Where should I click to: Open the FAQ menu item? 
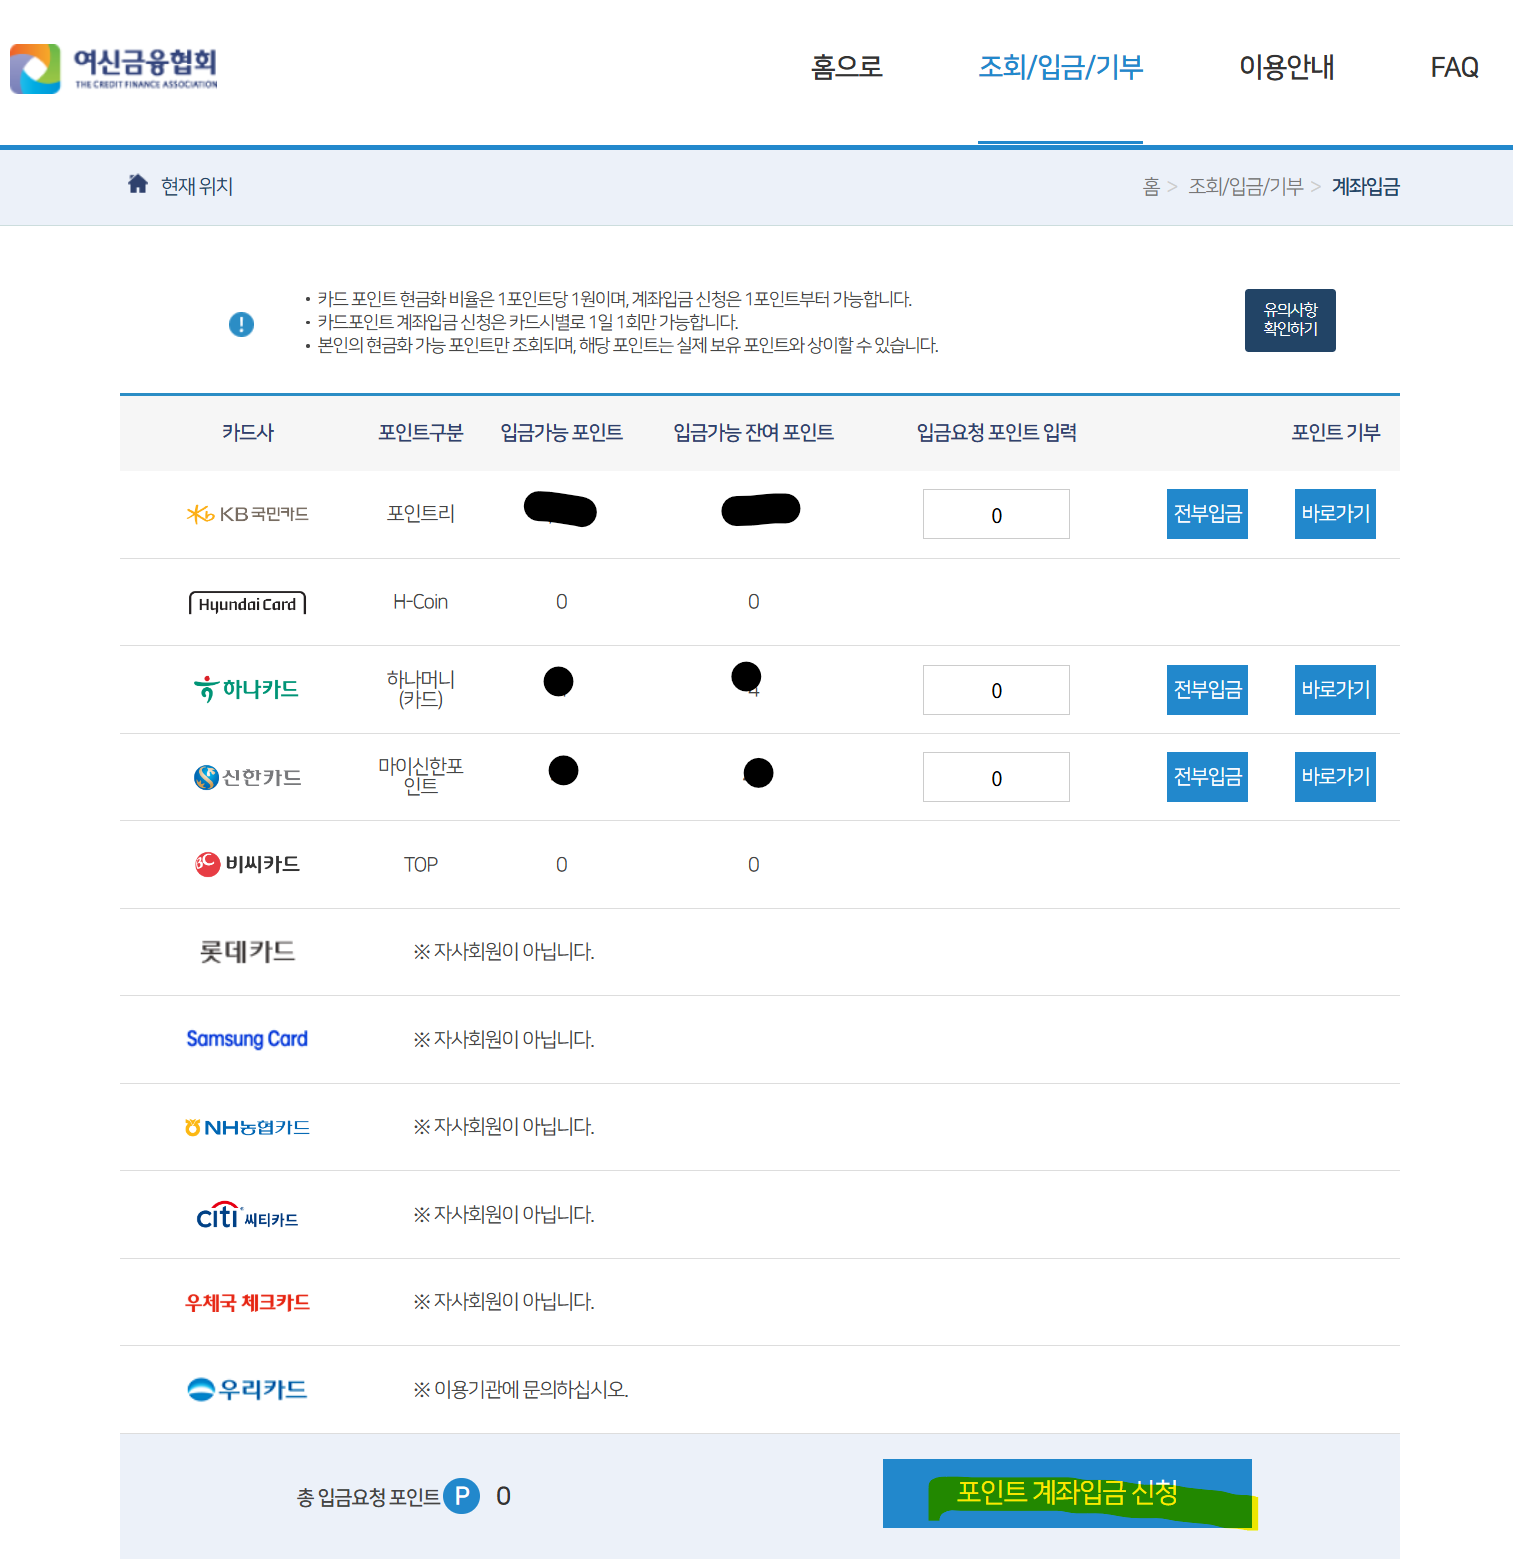pos(1454,67)
